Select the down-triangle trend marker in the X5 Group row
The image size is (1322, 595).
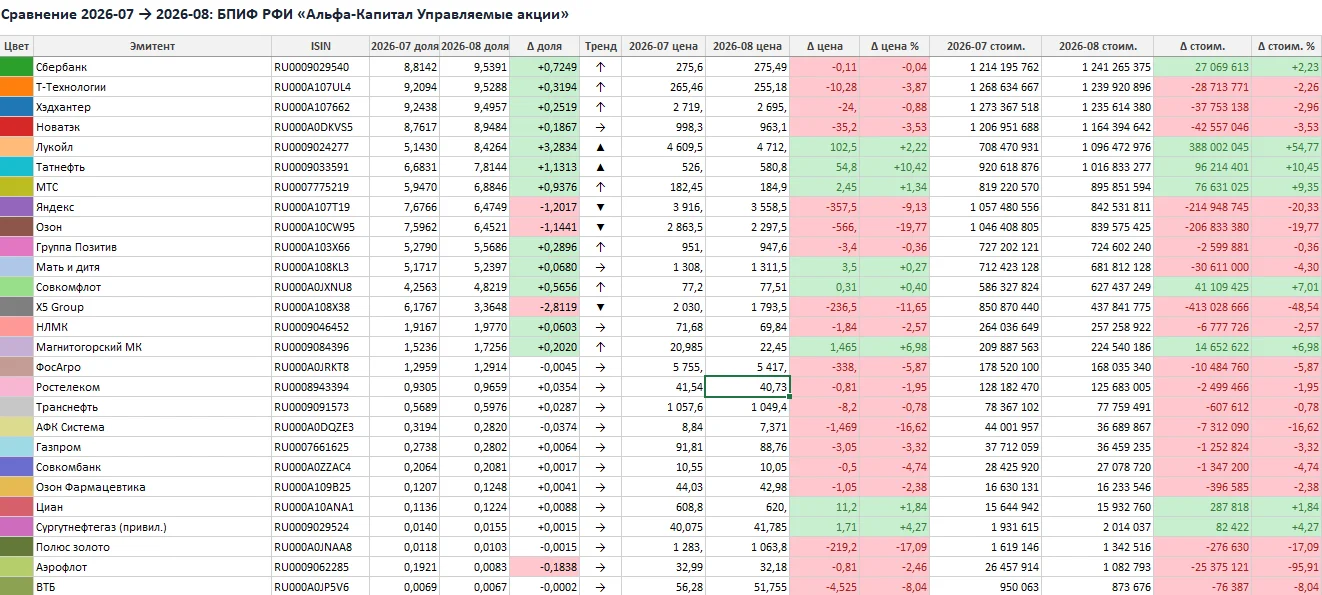pos(601,307)
